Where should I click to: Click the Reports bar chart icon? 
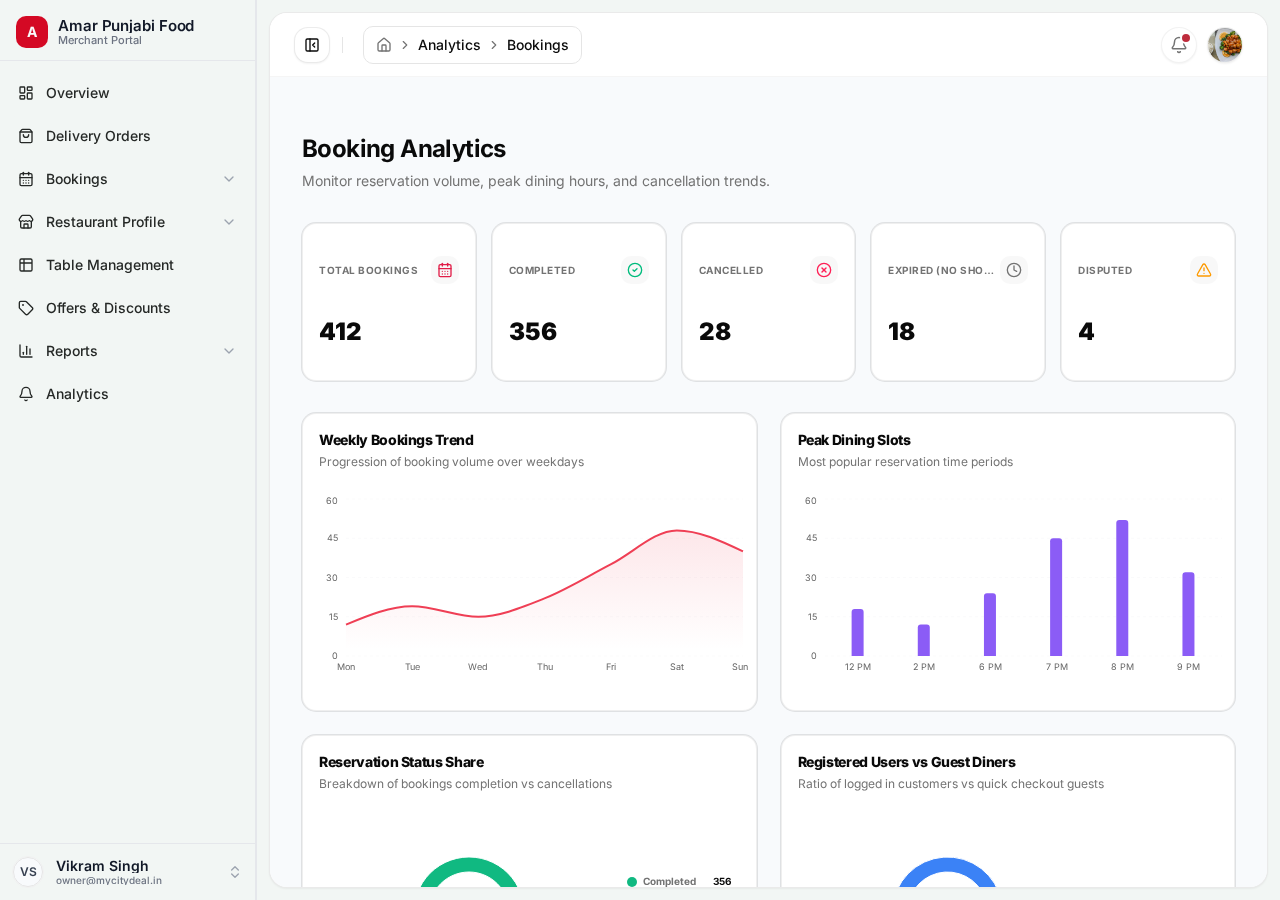point(26,351)
